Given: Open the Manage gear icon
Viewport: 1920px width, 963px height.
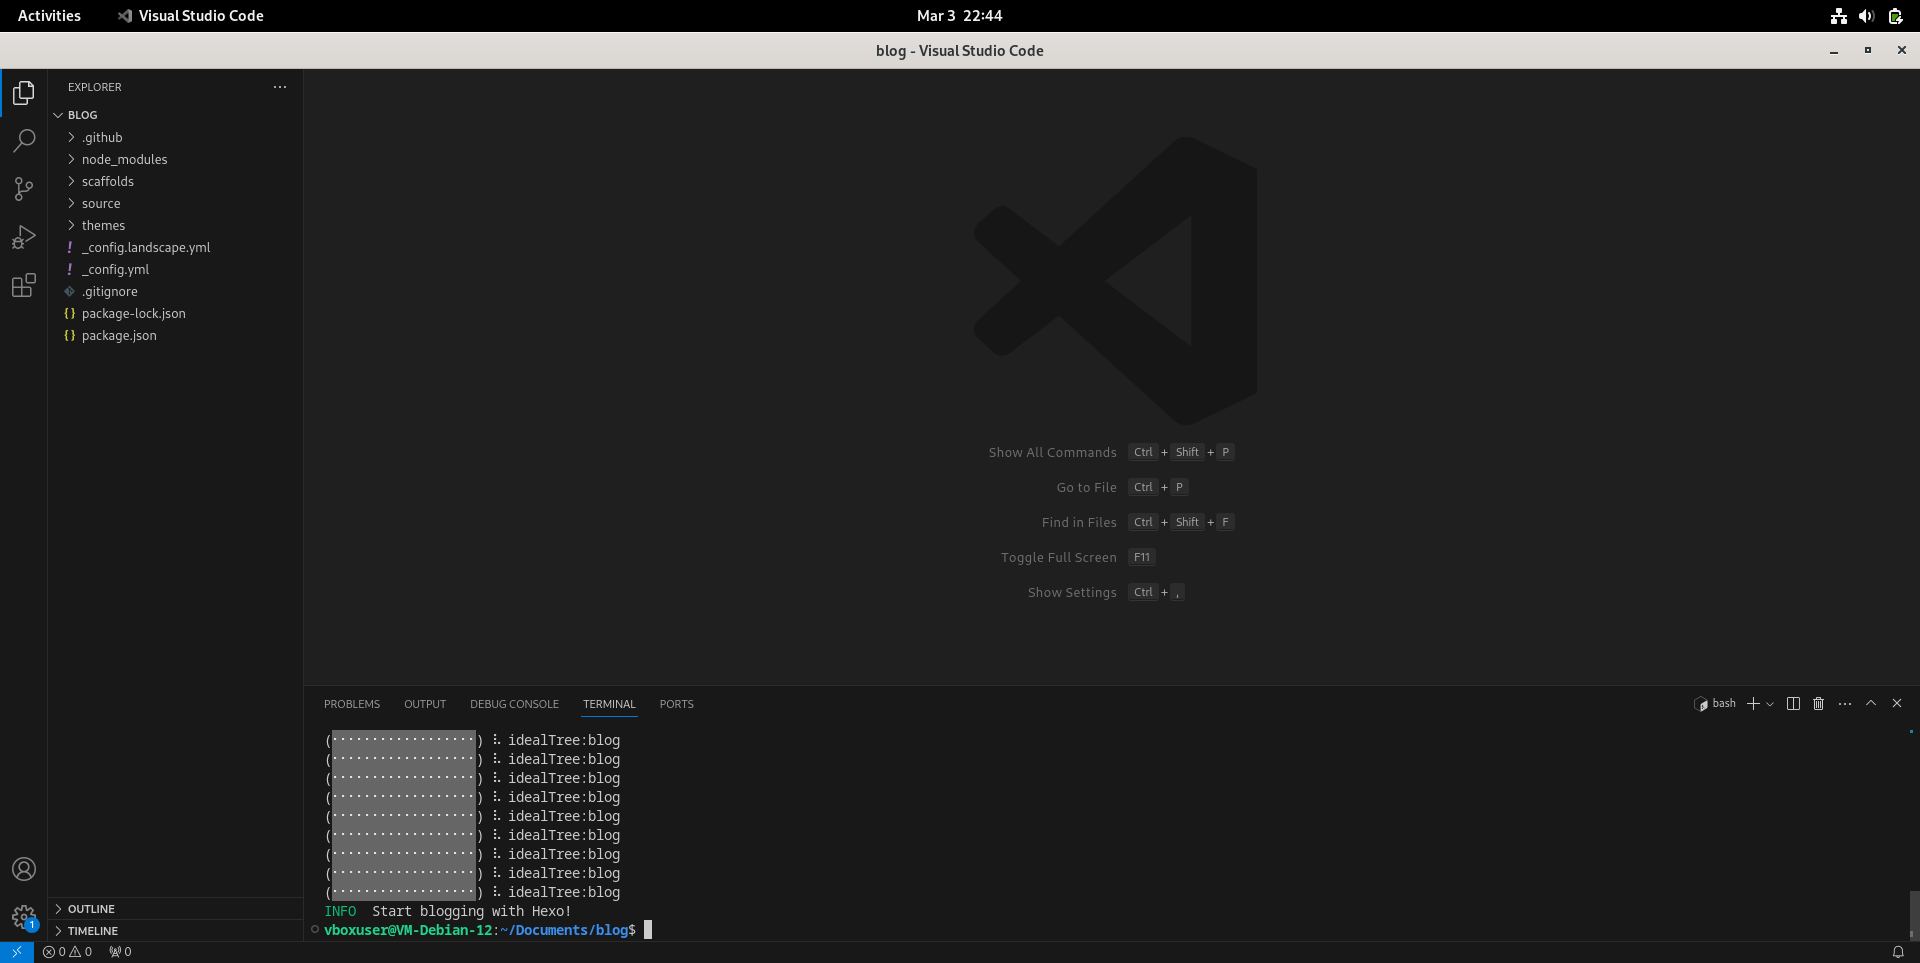Looking at the screenshot, I should (24, 917).
